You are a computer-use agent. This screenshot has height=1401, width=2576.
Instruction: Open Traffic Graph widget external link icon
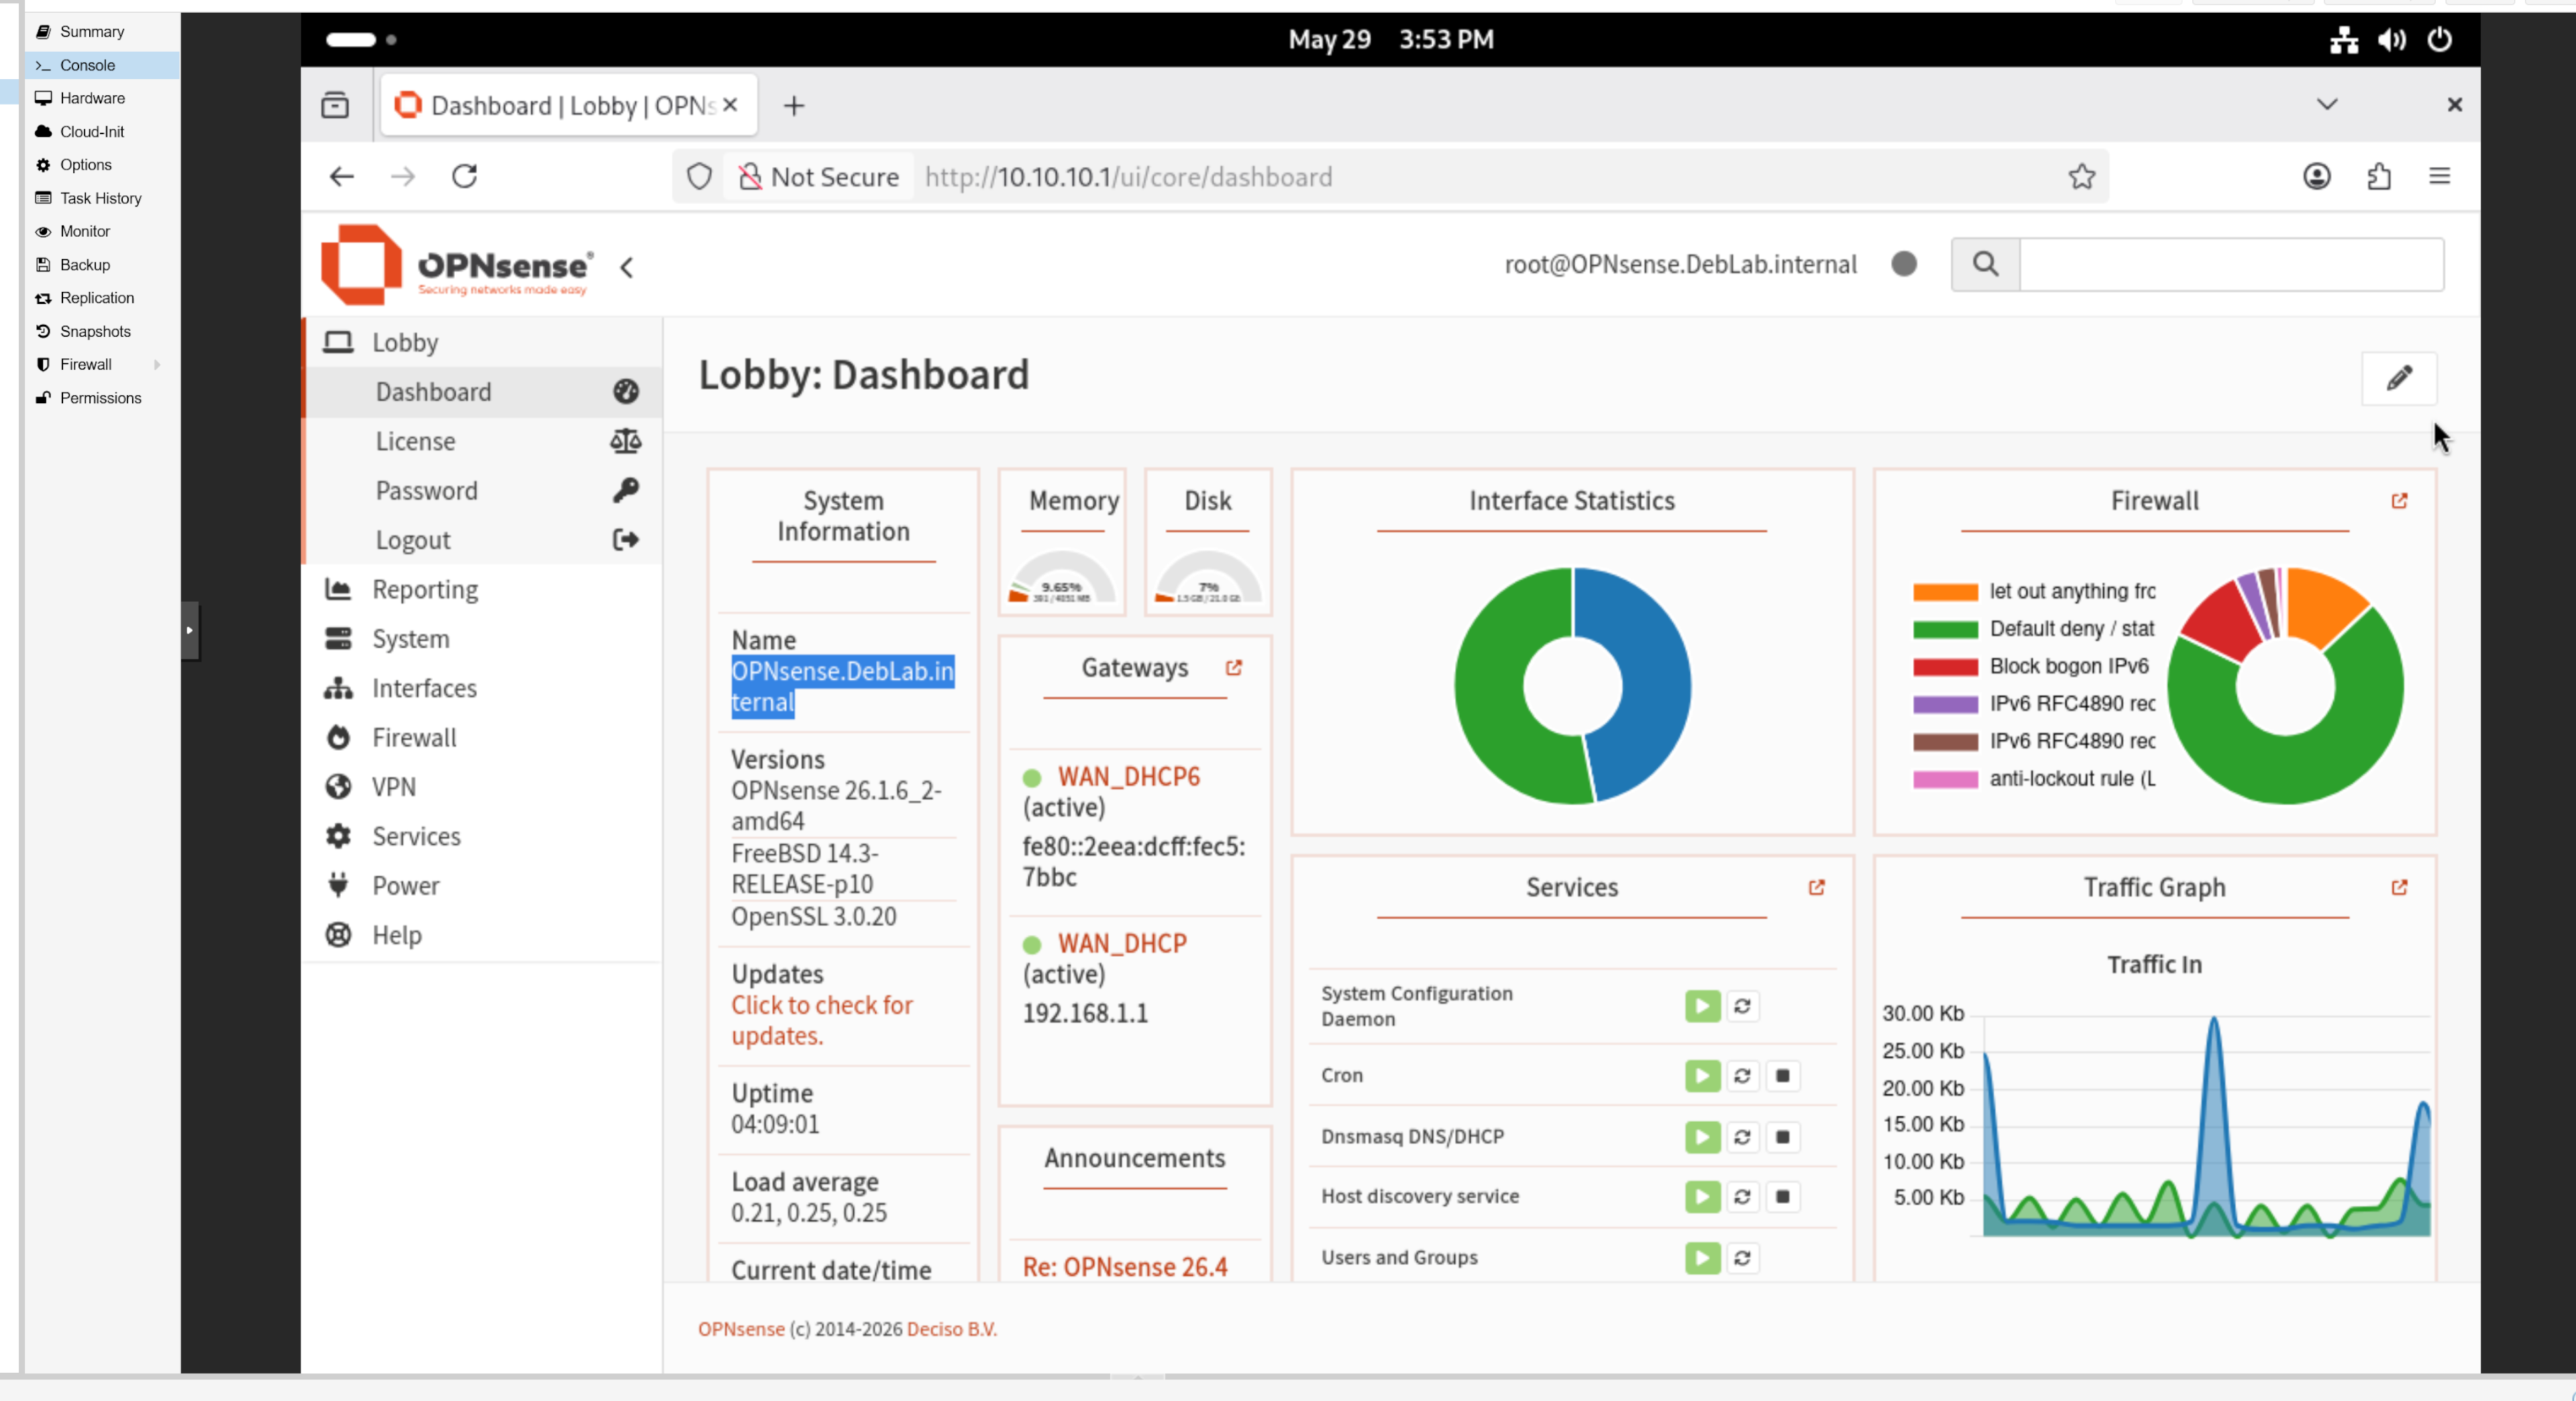[x=2399, y=888]
